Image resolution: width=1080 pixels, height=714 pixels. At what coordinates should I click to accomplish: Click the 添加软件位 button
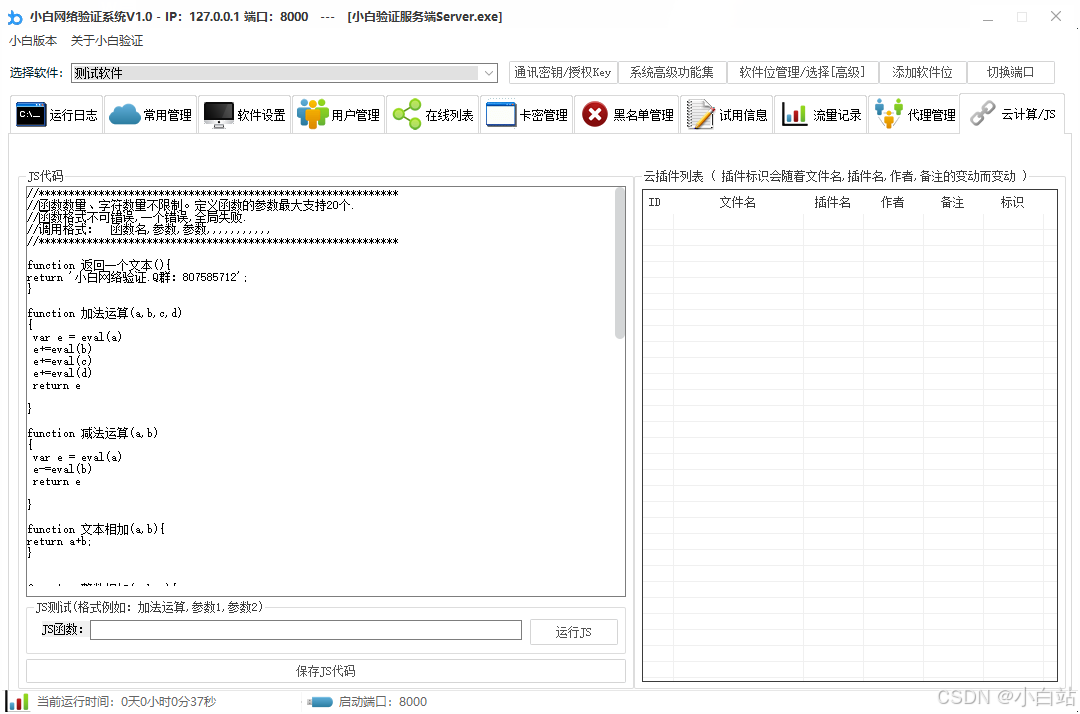point(922,72)
